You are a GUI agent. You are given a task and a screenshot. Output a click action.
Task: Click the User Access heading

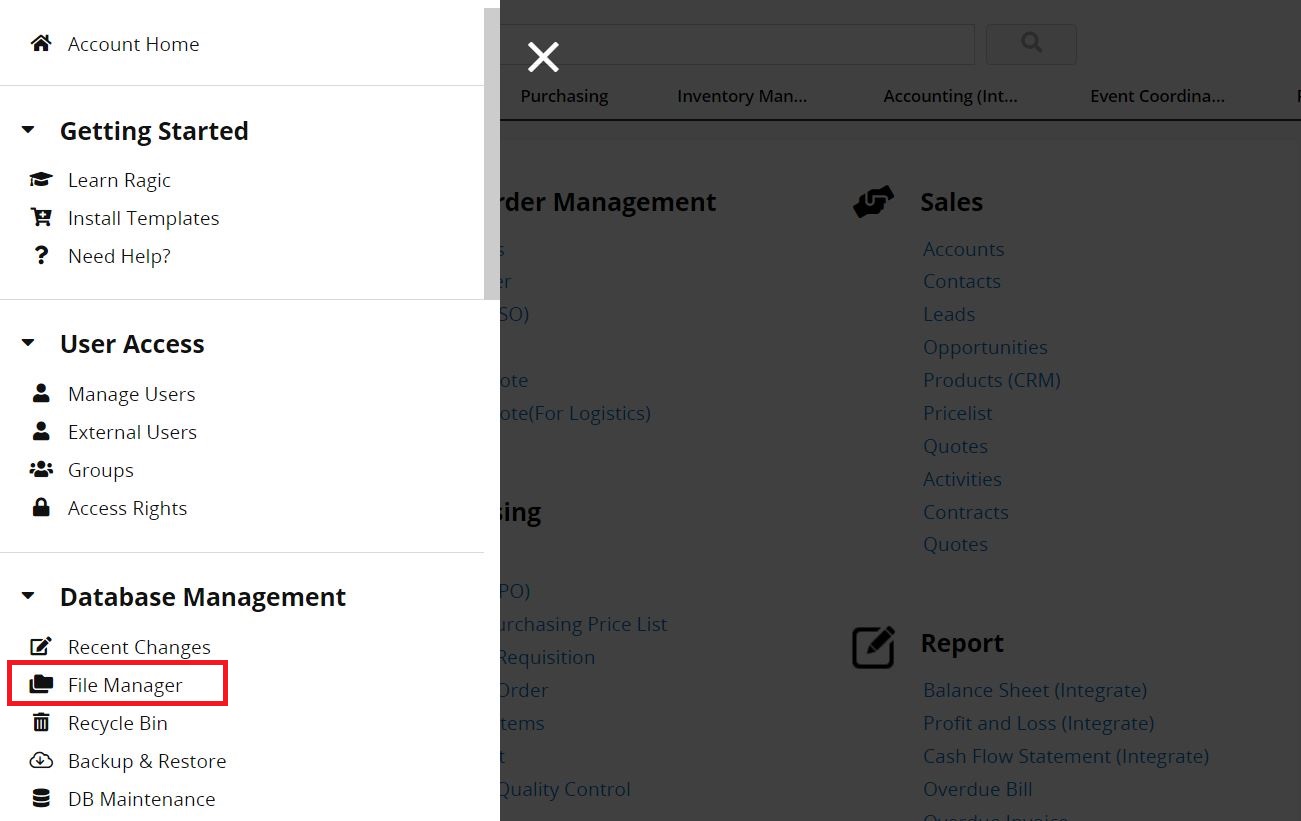[132, 344]
